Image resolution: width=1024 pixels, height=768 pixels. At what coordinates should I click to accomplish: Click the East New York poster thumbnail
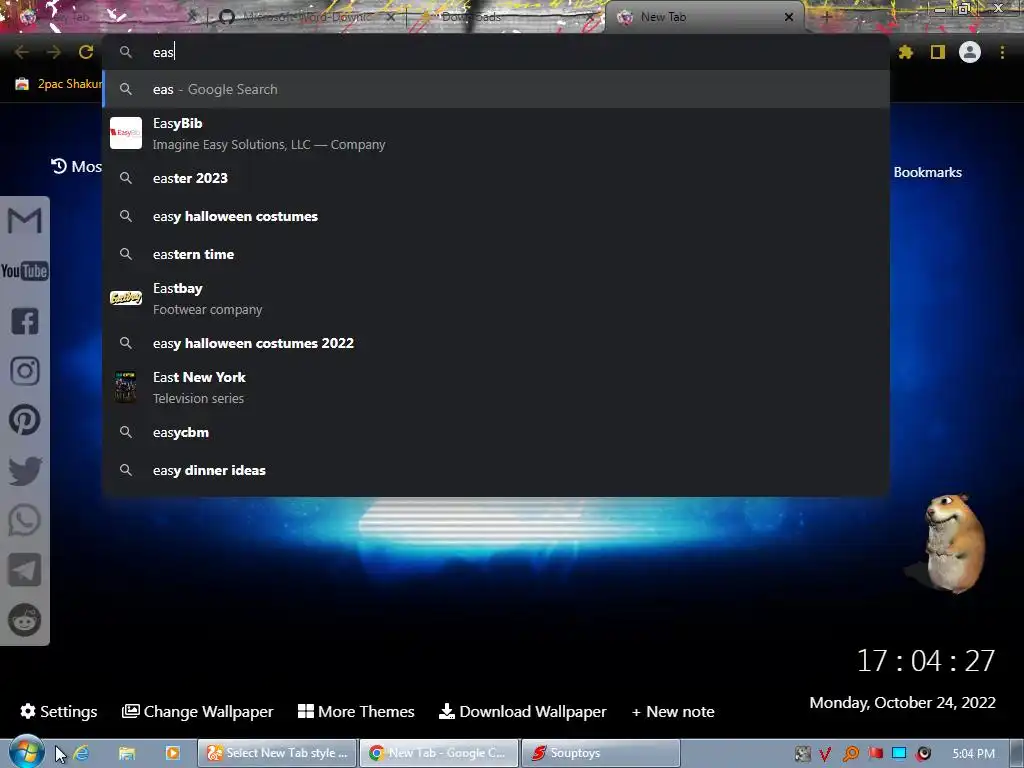tap(125, 387)
